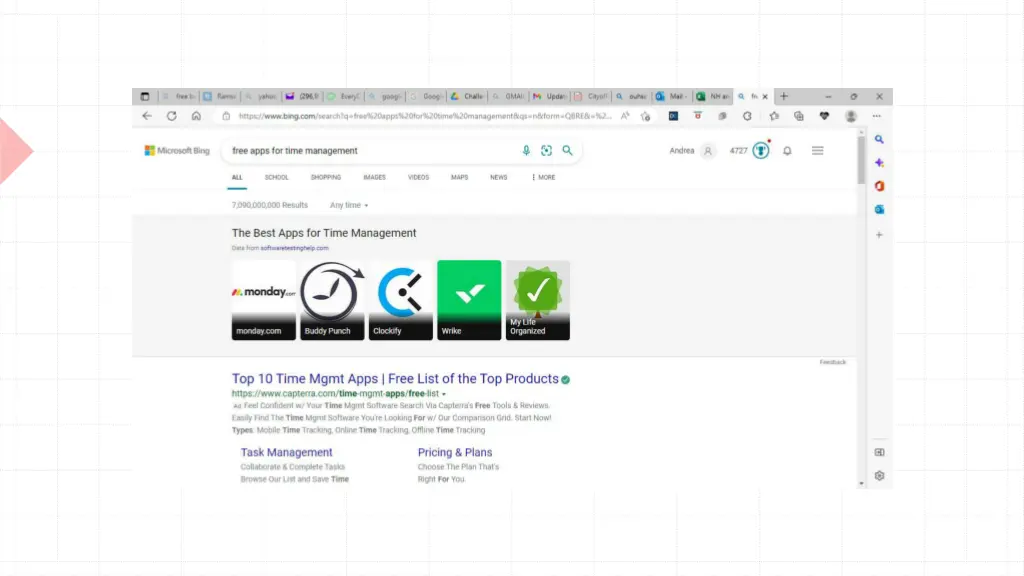Click the browser address bar
The height and width of the screenshot is (576, 1024).
424,116
